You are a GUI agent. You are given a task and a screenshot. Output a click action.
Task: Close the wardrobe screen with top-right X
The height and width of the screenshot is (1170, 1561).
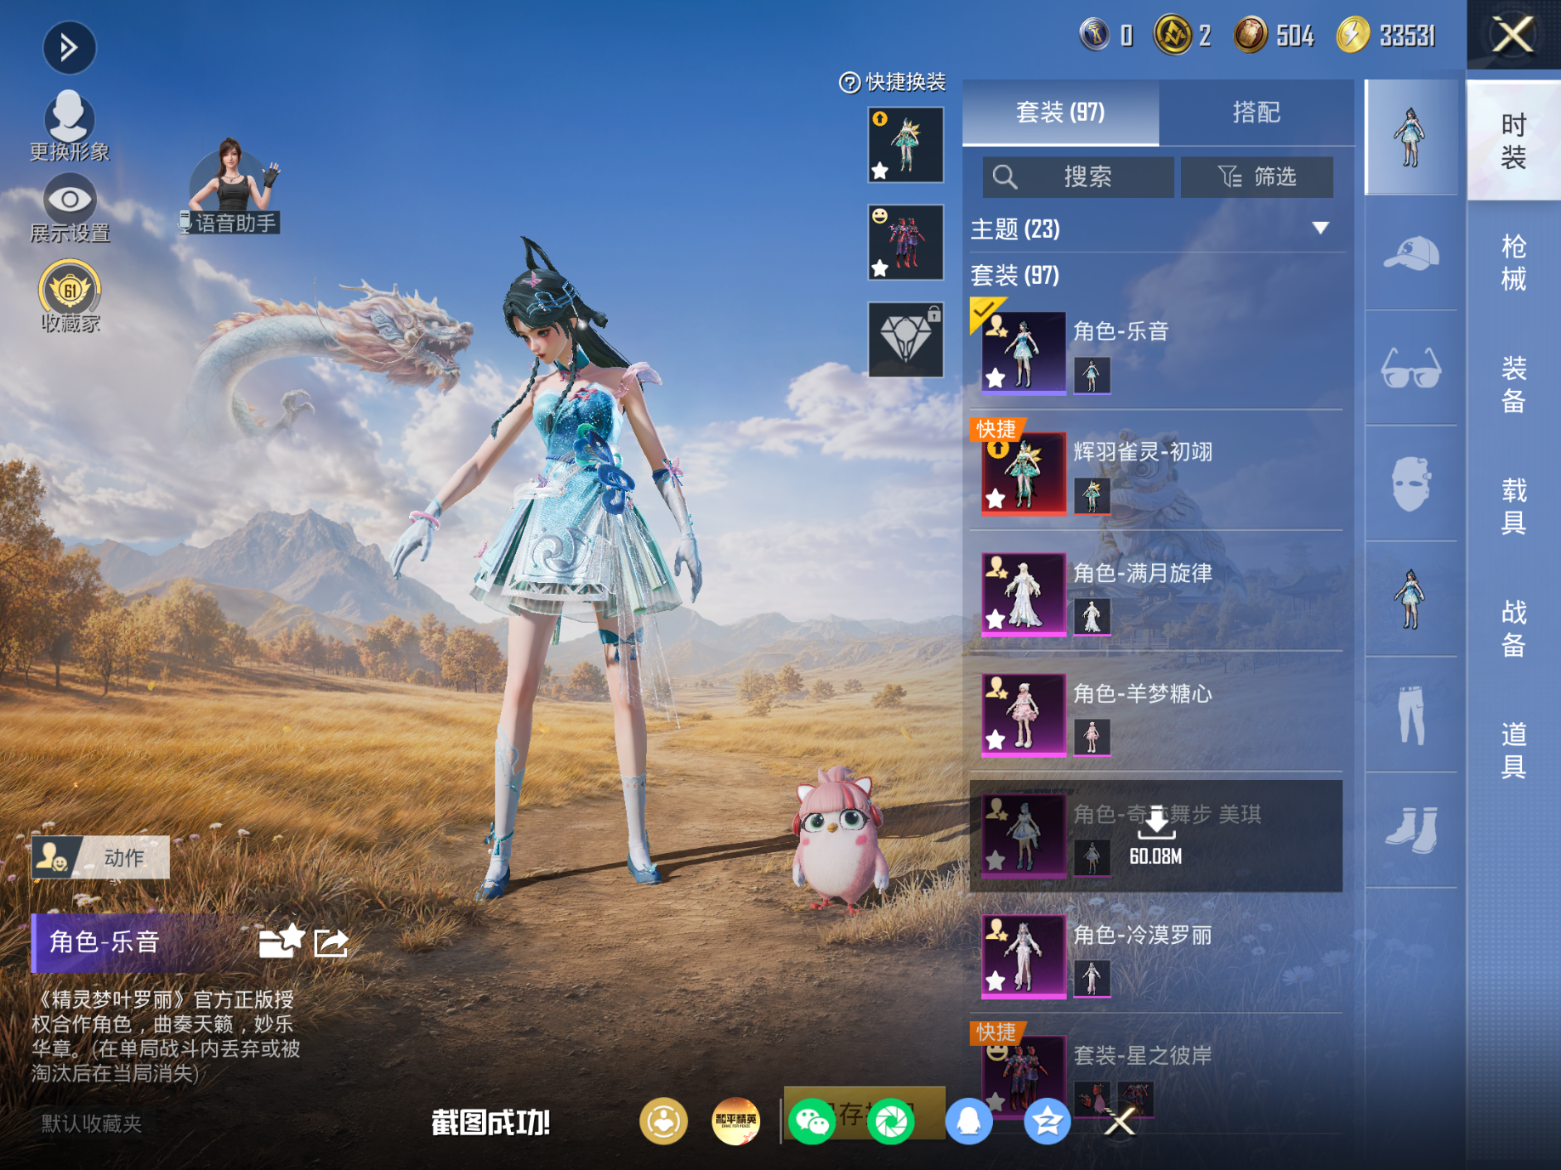1513,35
